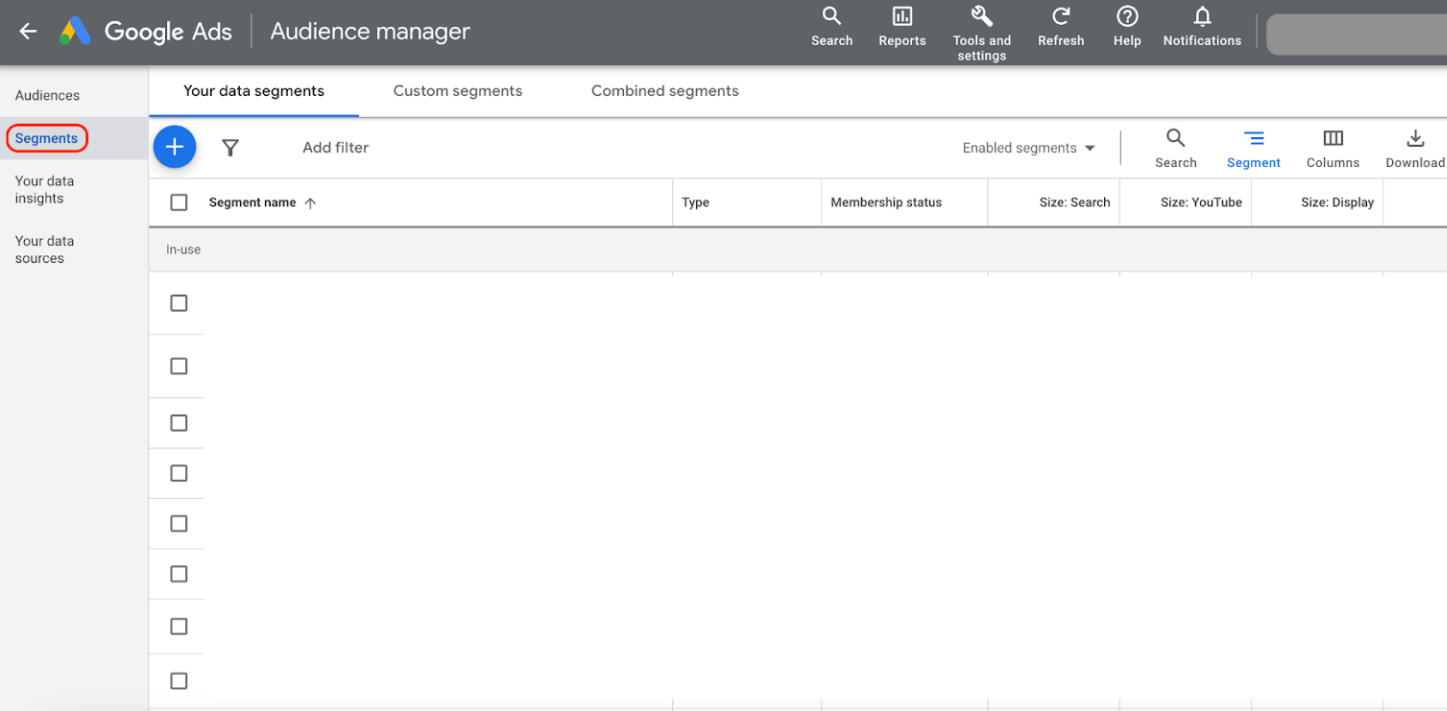Check the first segment row checkbox

[178, 302]
